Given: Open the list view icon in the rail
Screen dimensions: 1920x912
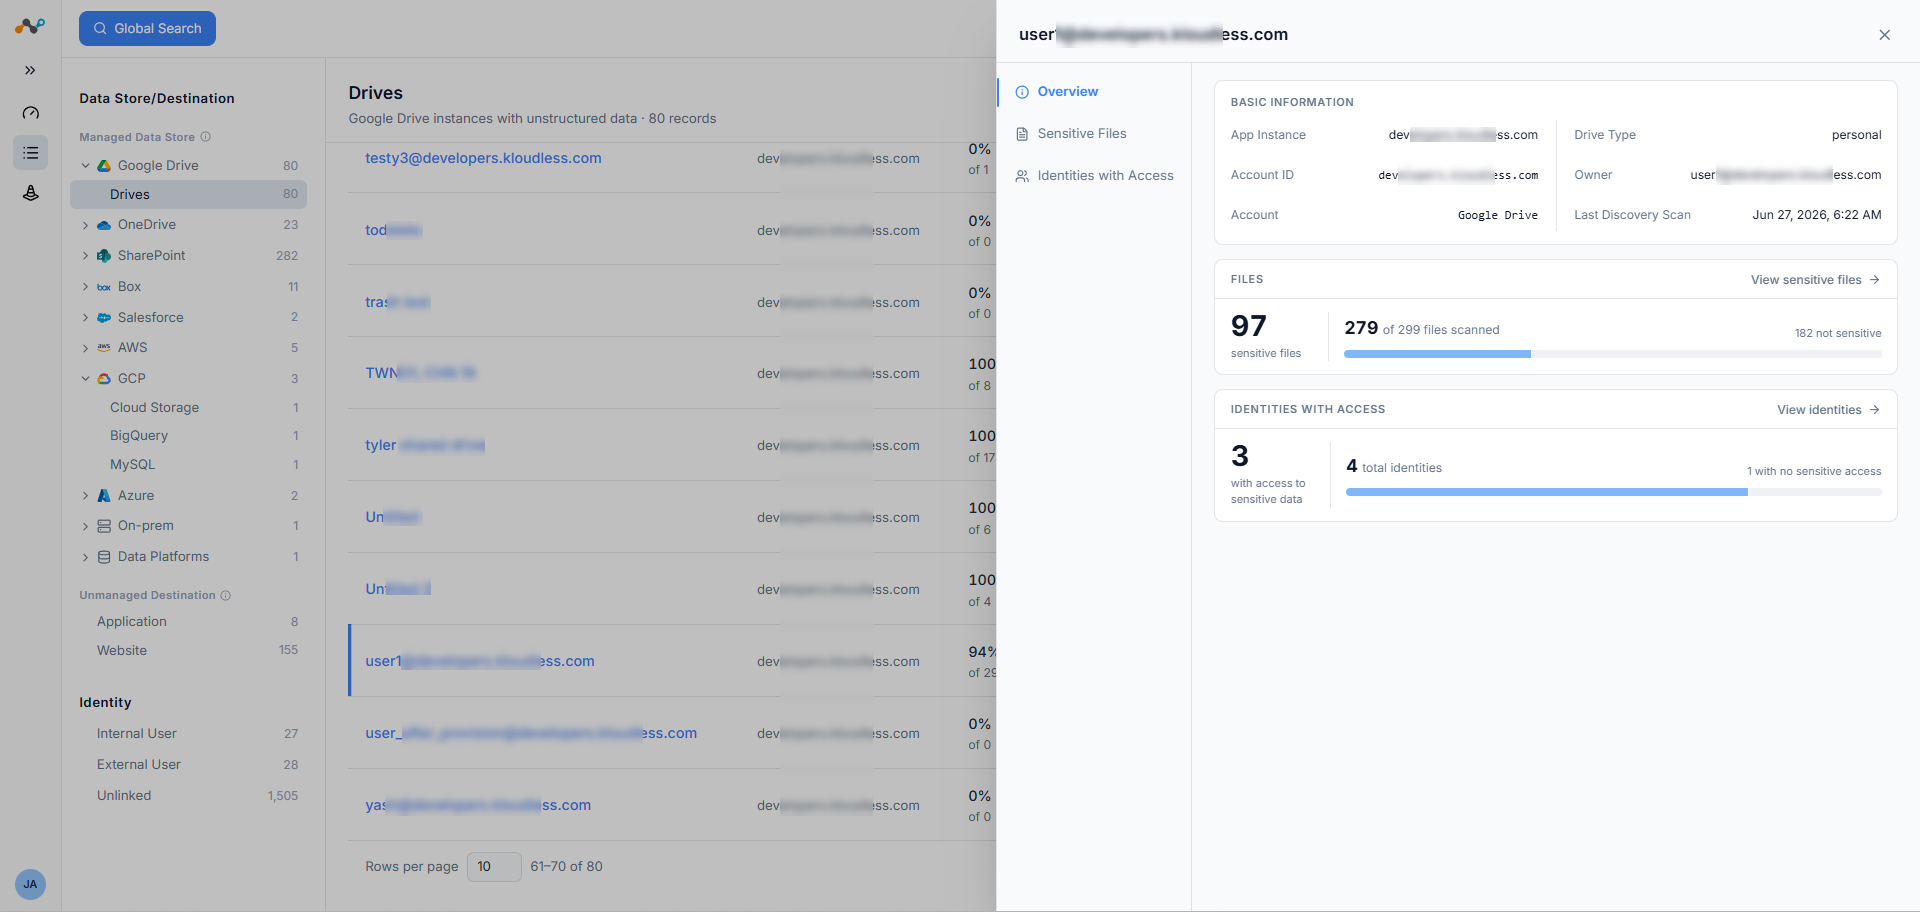Looking at the screenshot, I should pyautogui.click(x=30, y=153).
